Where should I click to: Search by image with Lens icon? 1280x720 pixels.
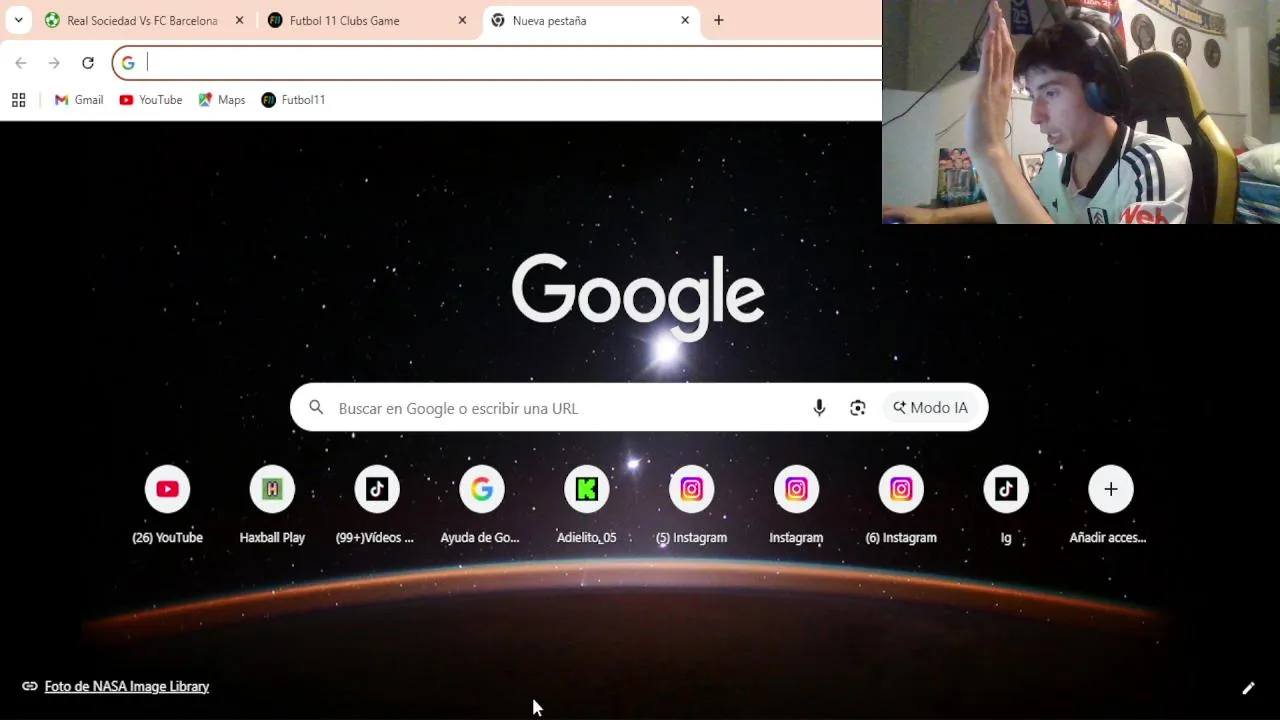(858, 408)
